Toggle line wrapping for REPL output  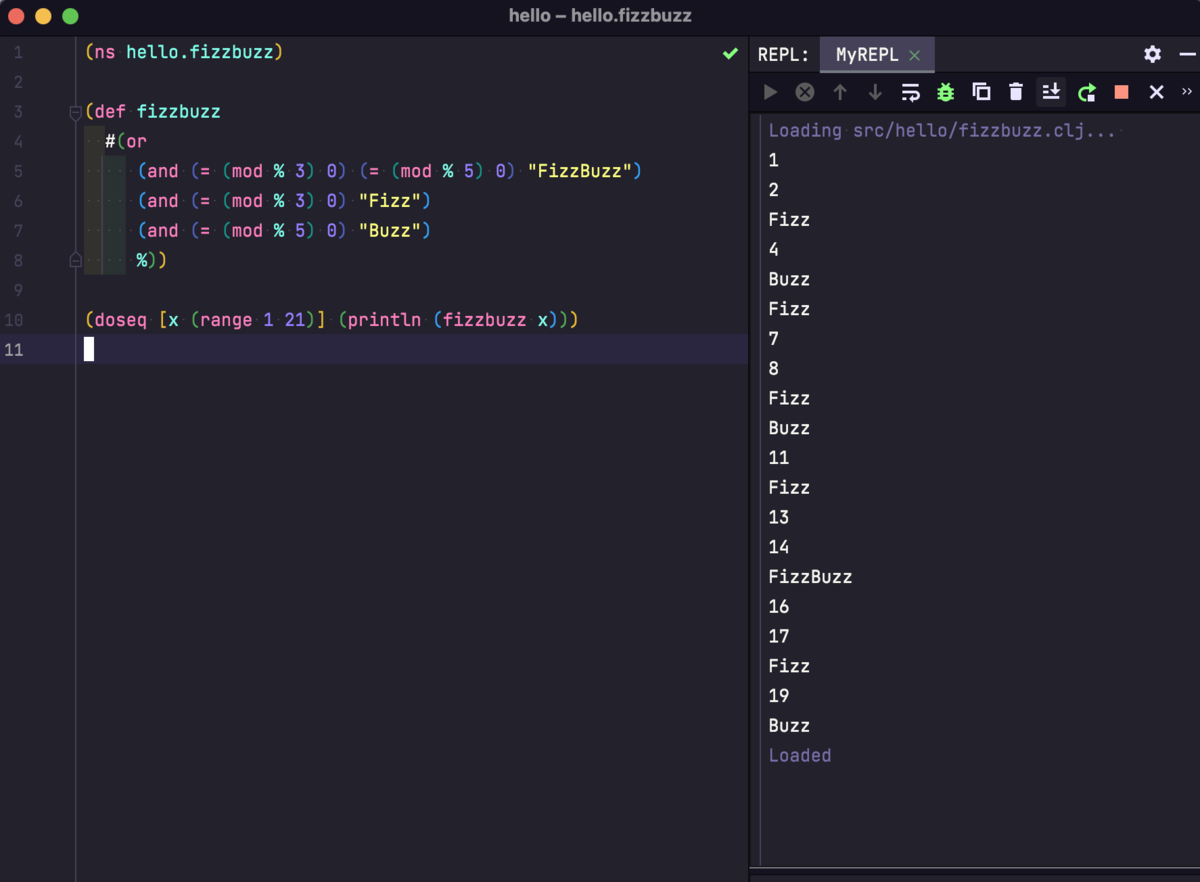[910, 92]
